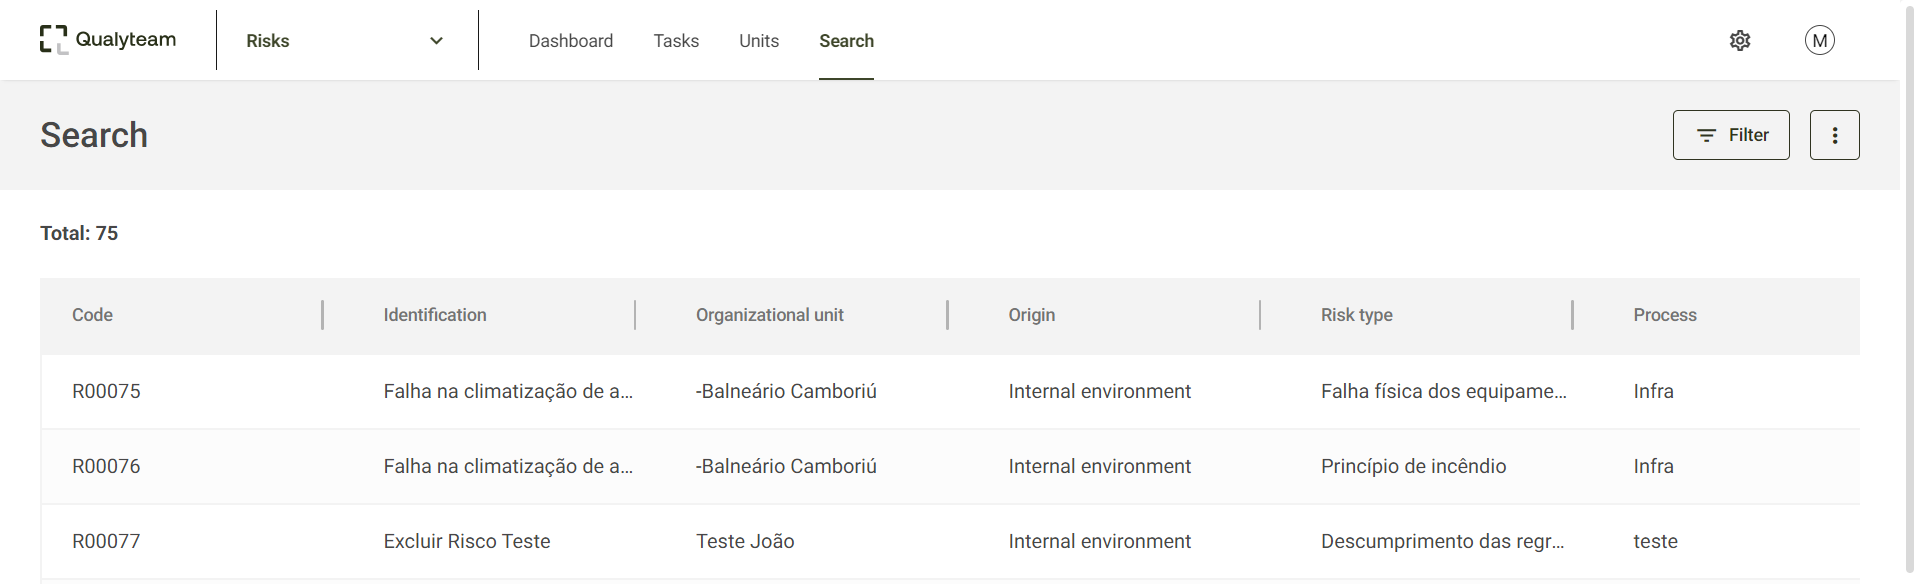This screenshot has height=584, width=1915.
Task: Open the three-dot more options menu
Action: coord(1834,135)
